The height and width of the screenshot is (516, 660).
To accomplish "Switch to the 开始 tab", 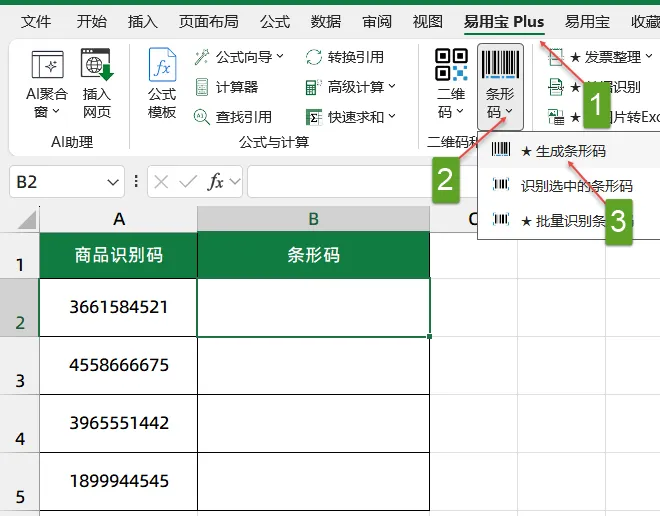I will click(91, 21).
